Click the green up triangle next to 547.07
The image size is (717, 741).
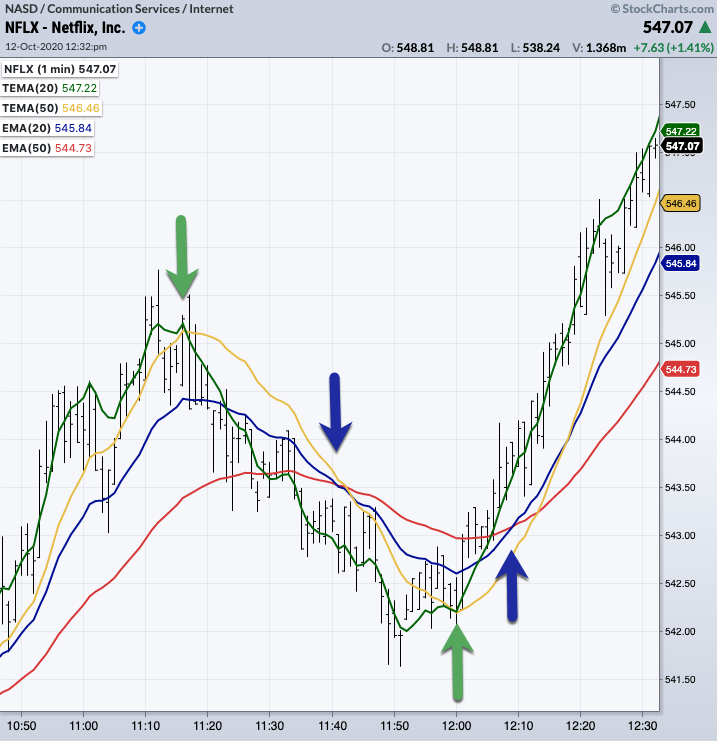click(705, 27)
